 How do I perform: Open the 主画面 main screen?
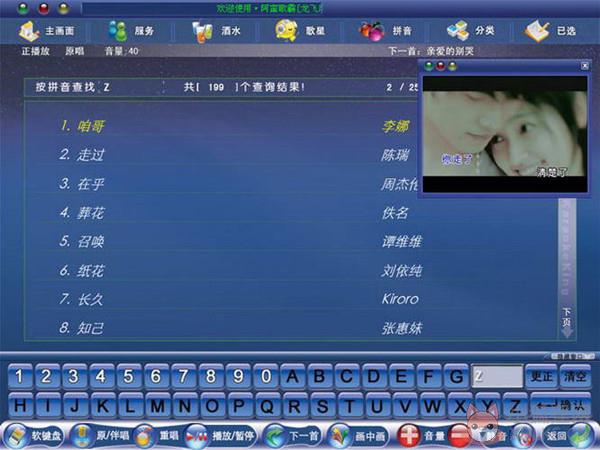pyautogui.click(x=46, y=31)
